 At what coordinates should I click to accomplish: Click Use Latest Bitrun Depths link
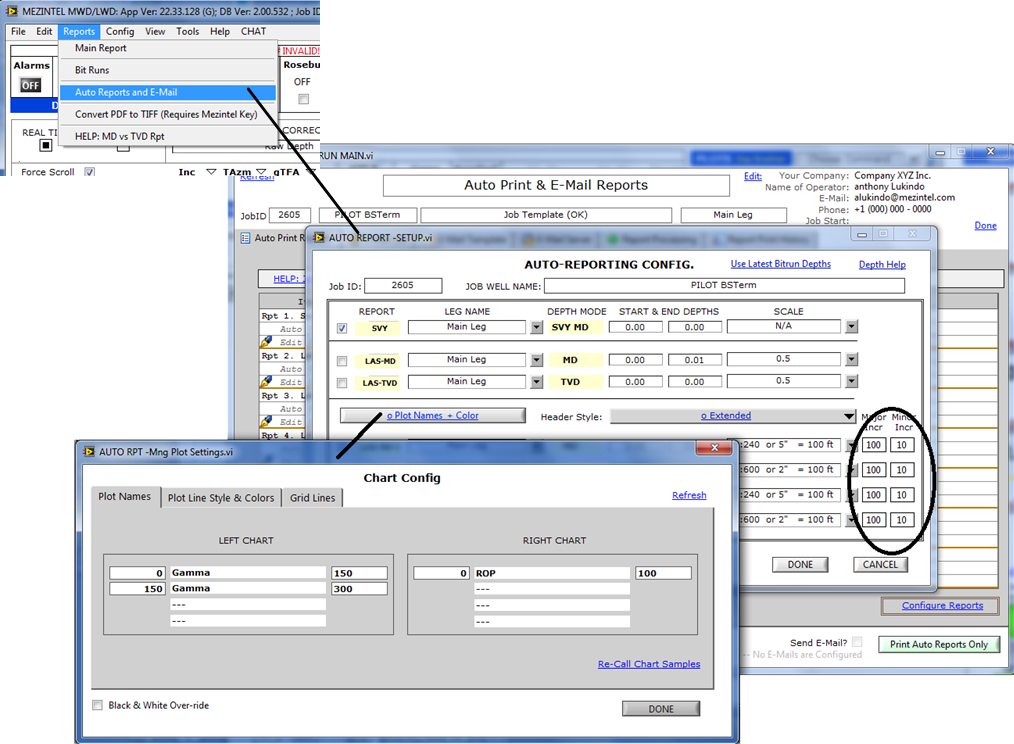click(781, 264)
